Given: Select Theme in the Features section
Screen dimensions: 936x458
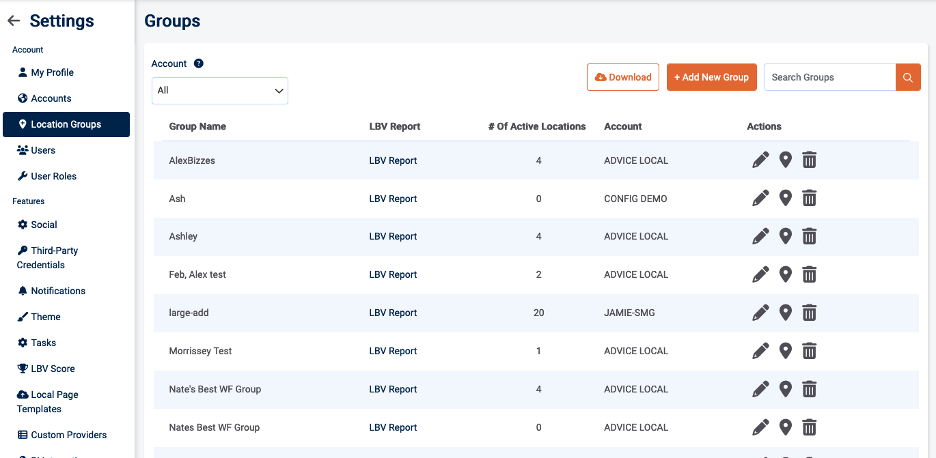Looking at the screenshot, I should [x=45, y=317].
